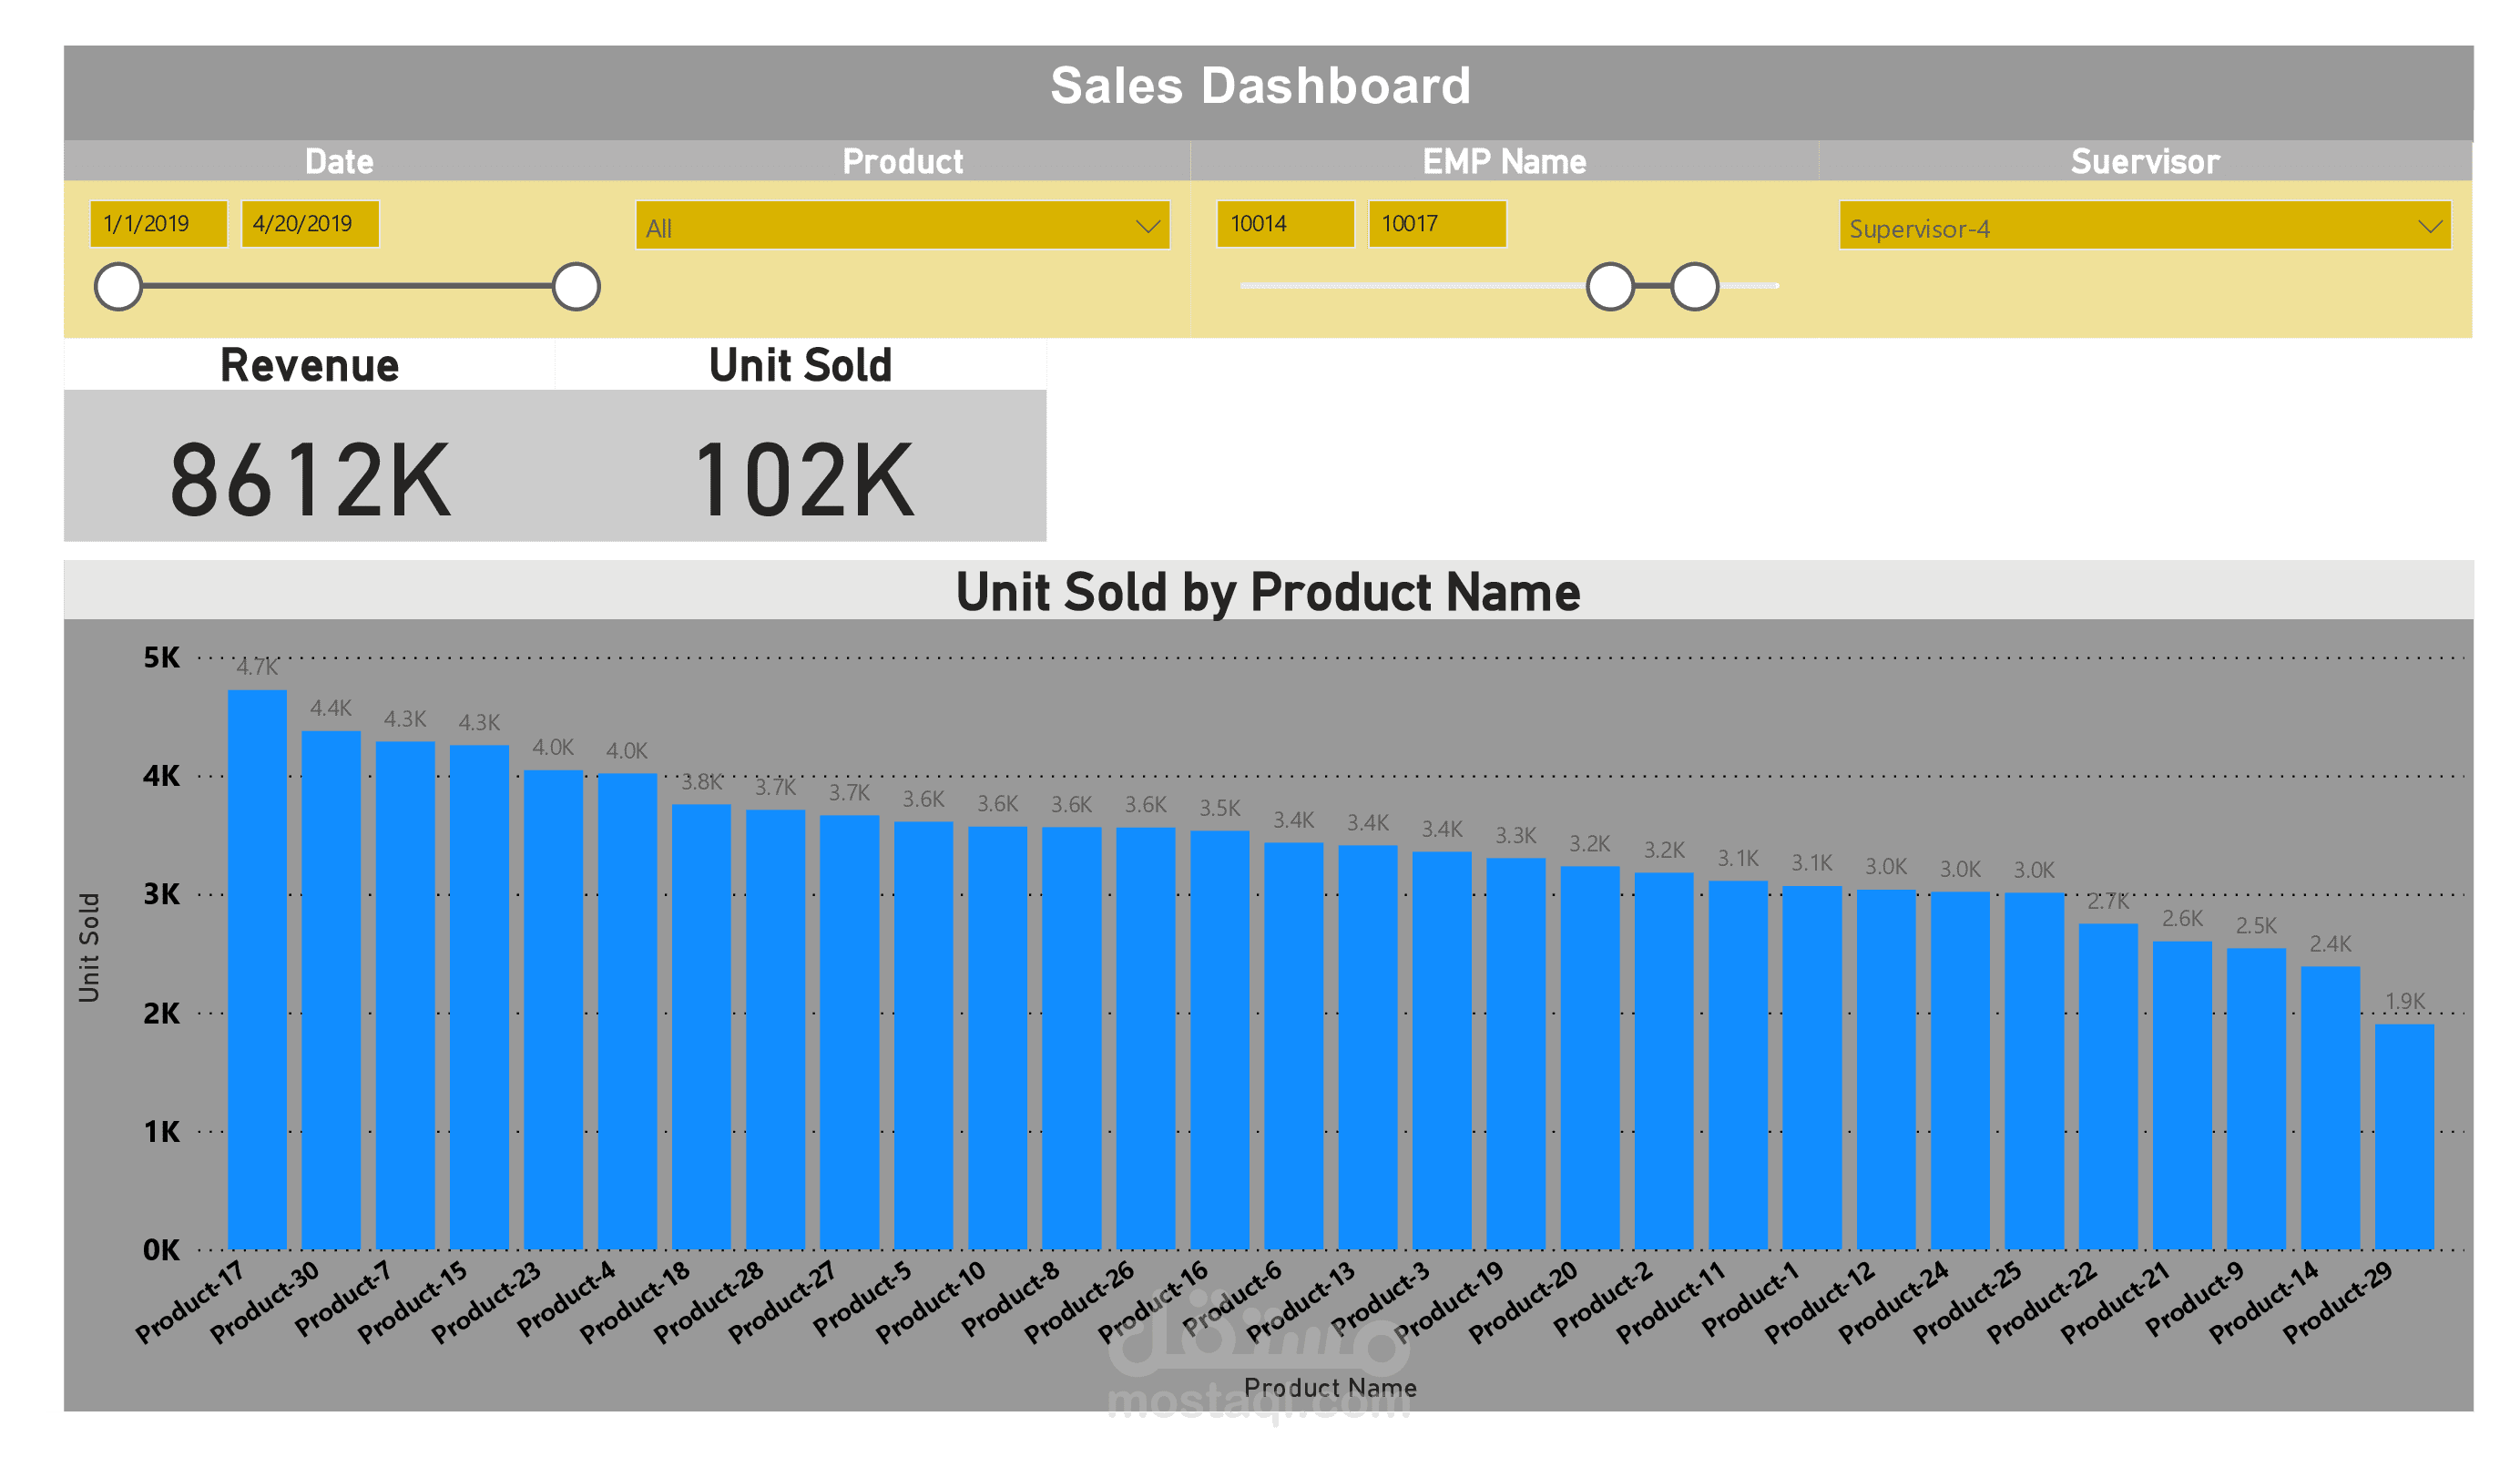This screenshot has height=1457, width=2520.
Task: Click the Suervisor slicer header
Action: (x=2145, y=161)
